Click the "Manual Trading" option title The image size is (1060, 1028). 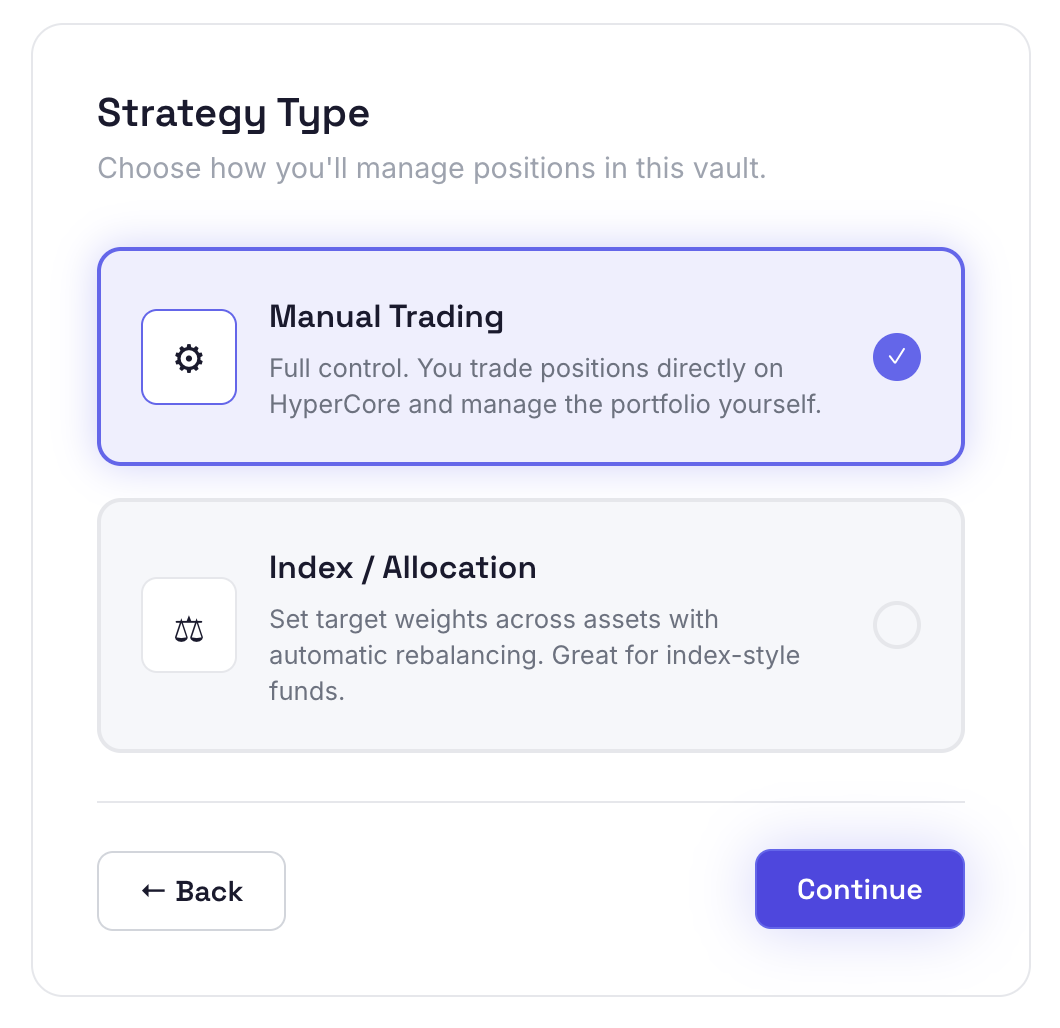[386, 317]
